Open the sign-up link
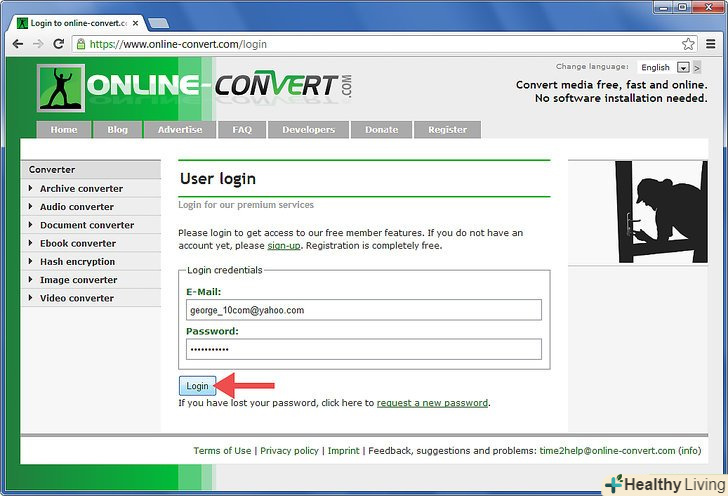Viewport: 728px width, 496px height. point(284,246)
